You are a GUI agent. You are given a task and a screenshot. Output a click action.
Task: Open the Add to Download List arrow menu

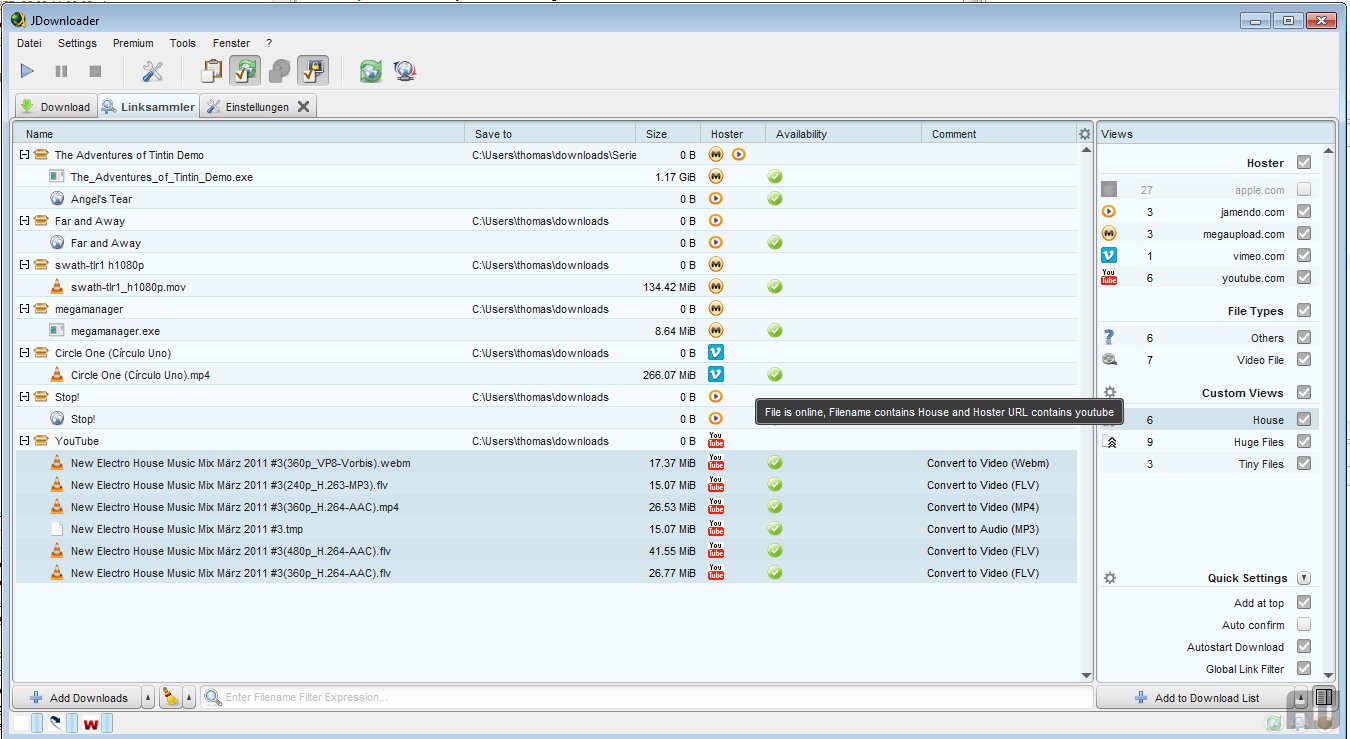pos(1301,697)
